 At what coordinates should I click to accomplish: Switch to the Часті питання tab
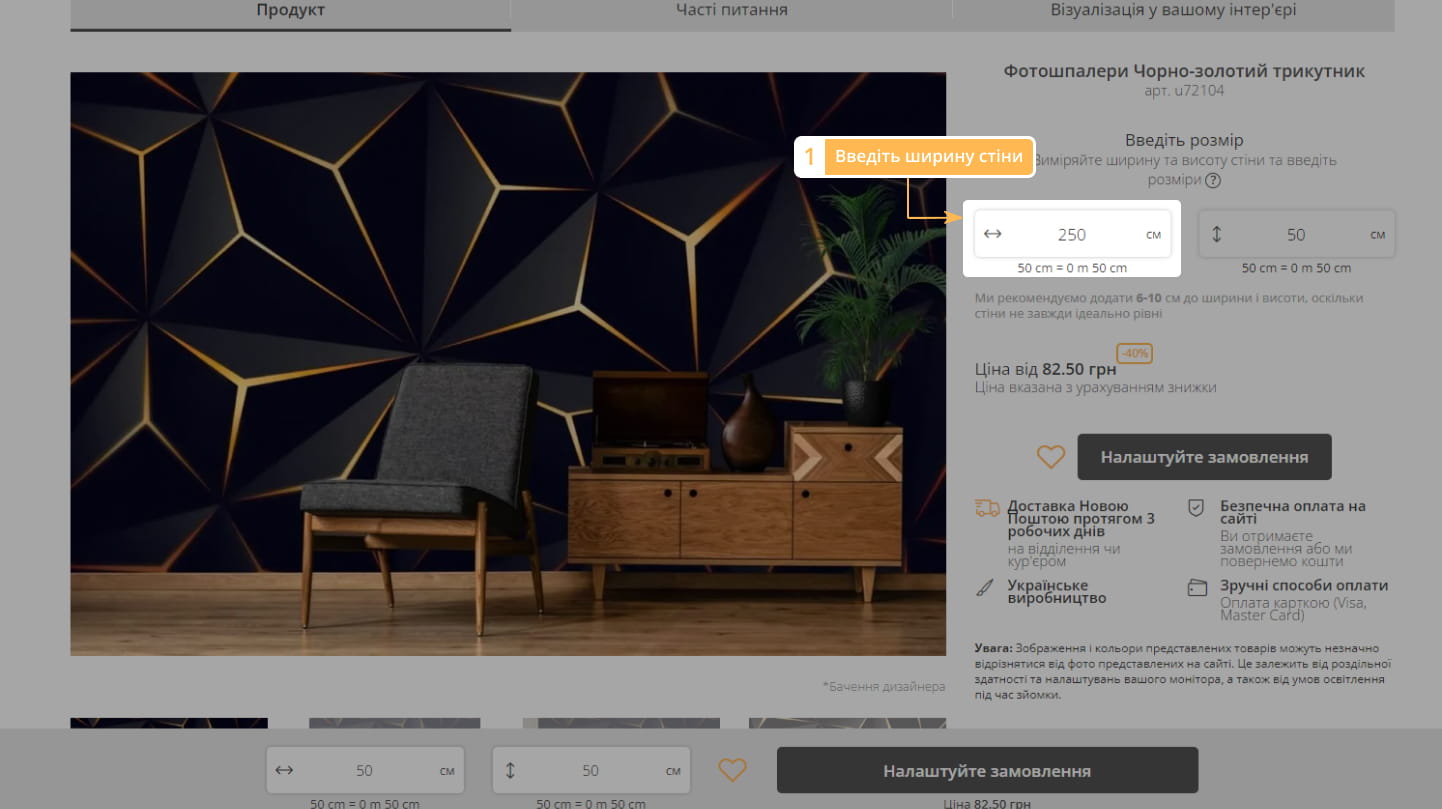point(731,11)
